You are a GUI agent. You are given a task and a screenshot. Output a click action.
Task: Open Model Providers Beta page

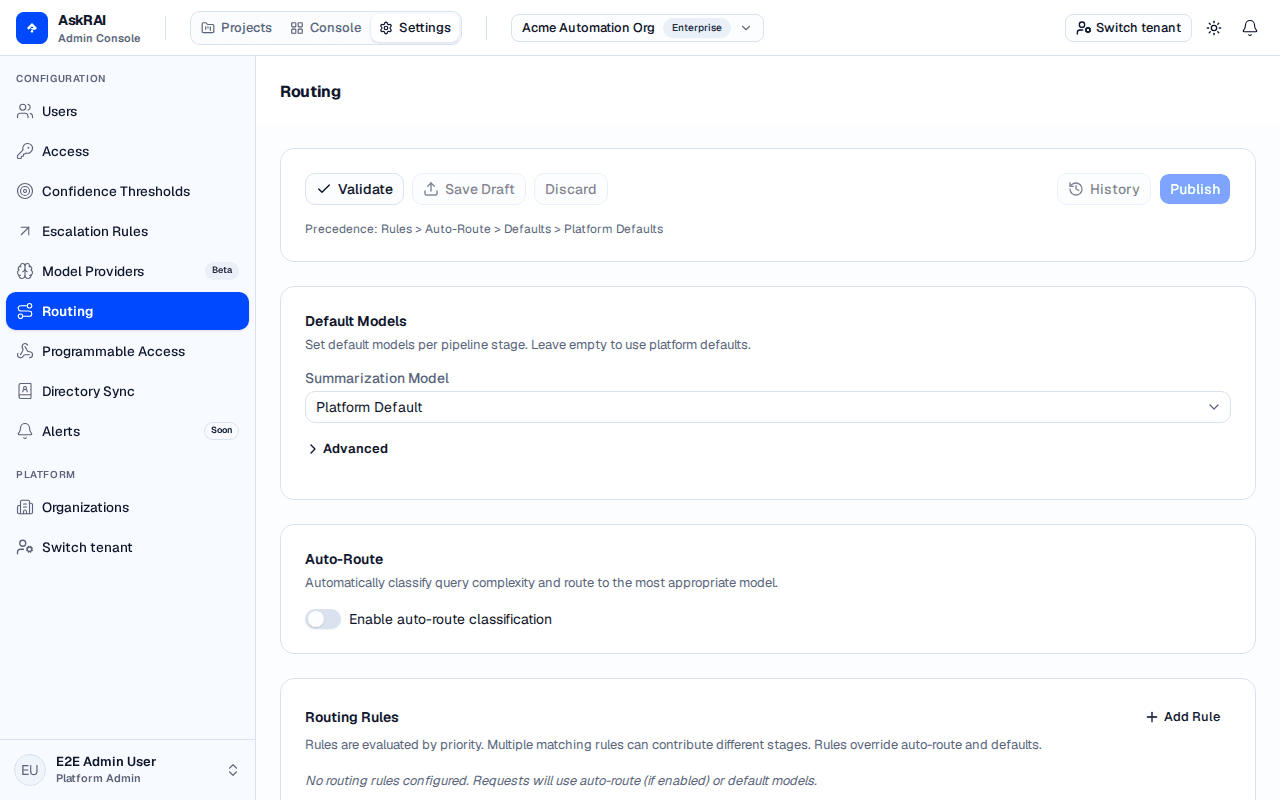(127, 271)
